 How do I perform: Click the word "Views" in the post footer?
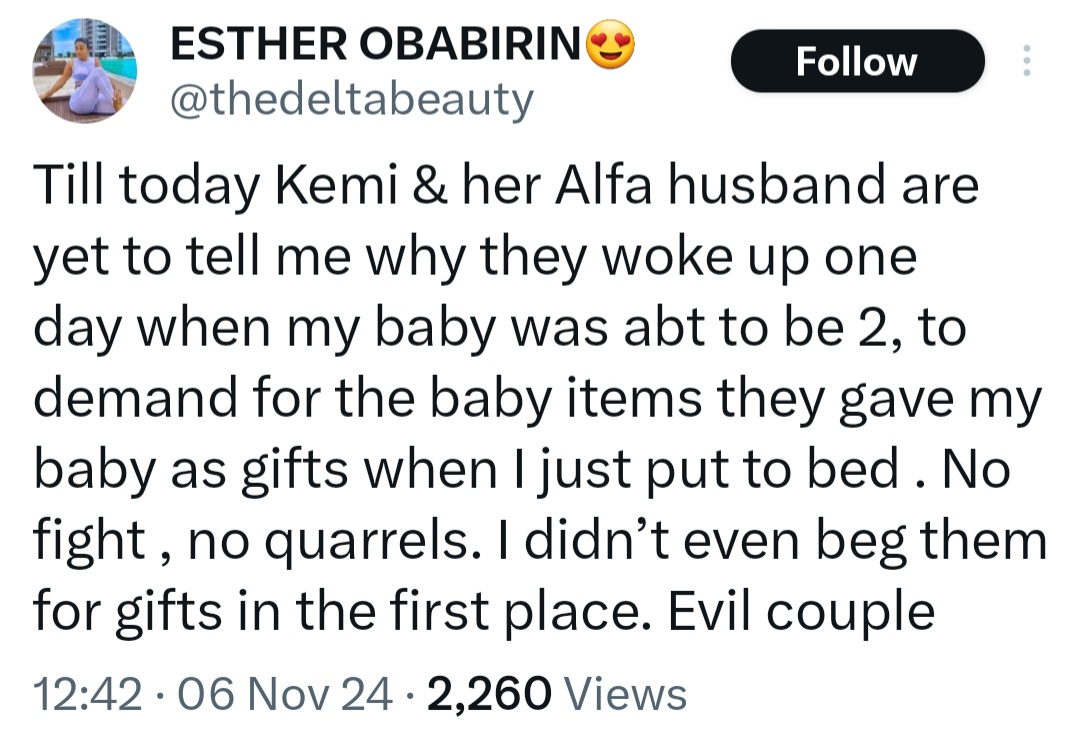click(x=625, y=692)
